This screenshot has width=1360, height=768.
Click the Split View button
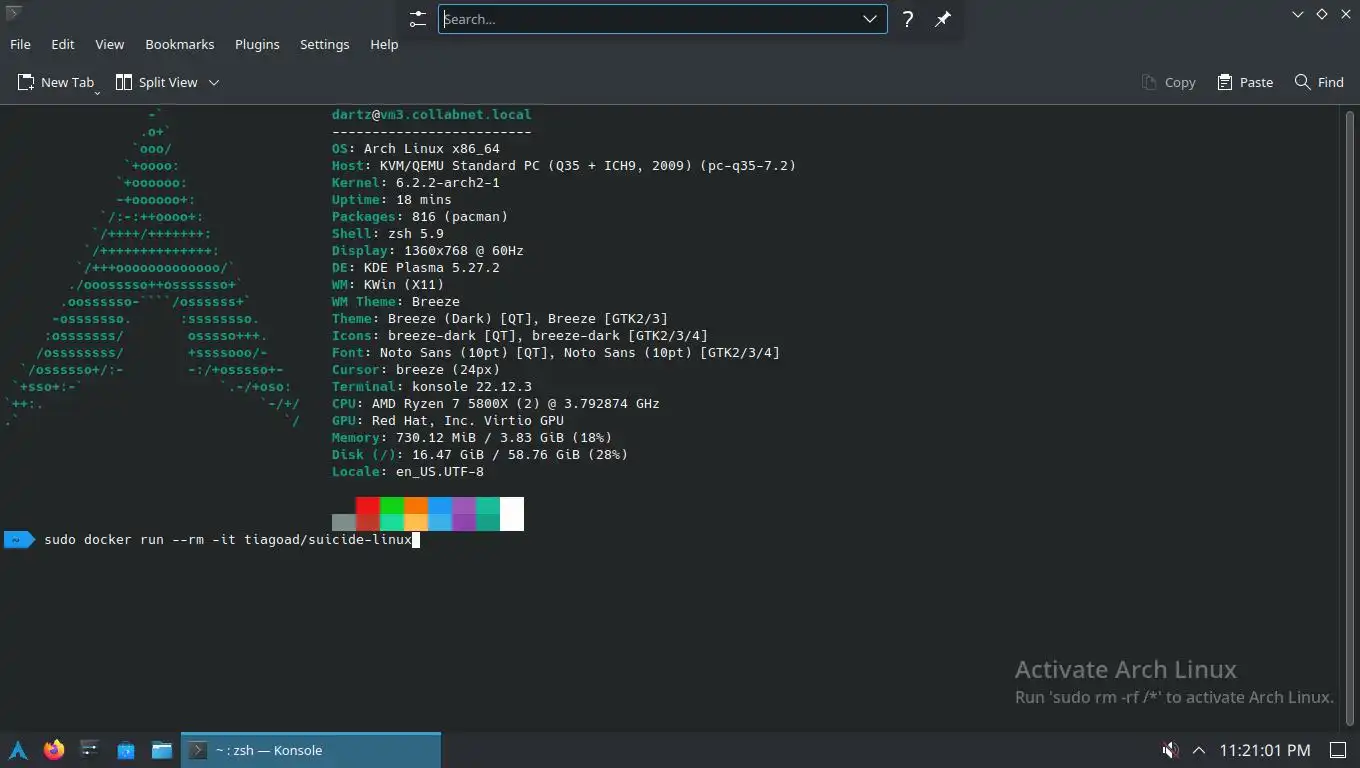pos(157,82)
